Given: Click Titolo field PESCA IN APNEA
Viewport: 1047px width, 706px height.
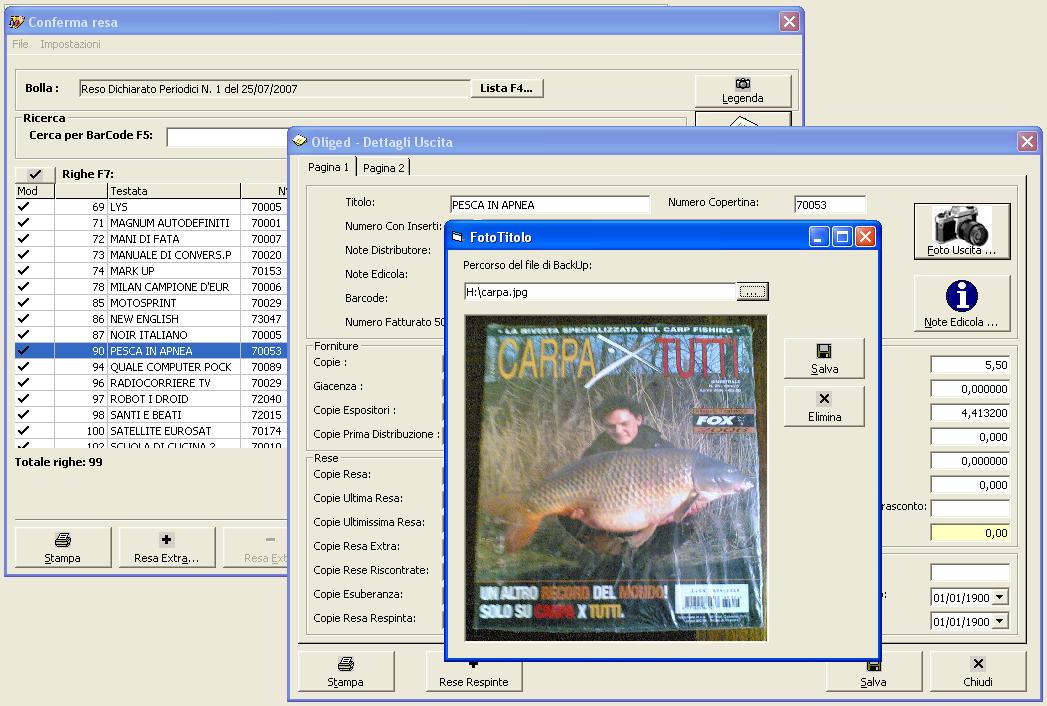Looking at the screenshot, I should pos(550,204).
